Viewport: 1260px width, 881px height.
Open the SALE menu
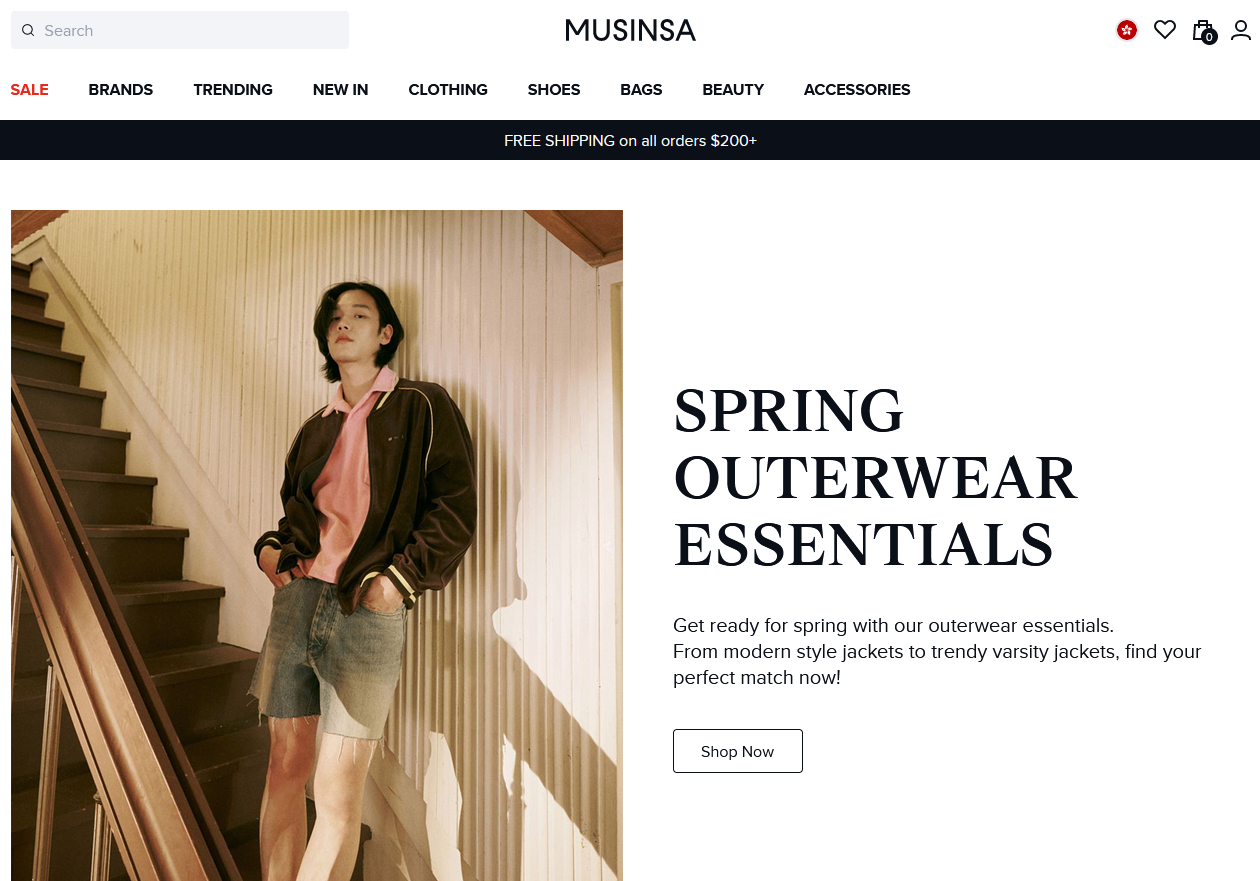29,90
